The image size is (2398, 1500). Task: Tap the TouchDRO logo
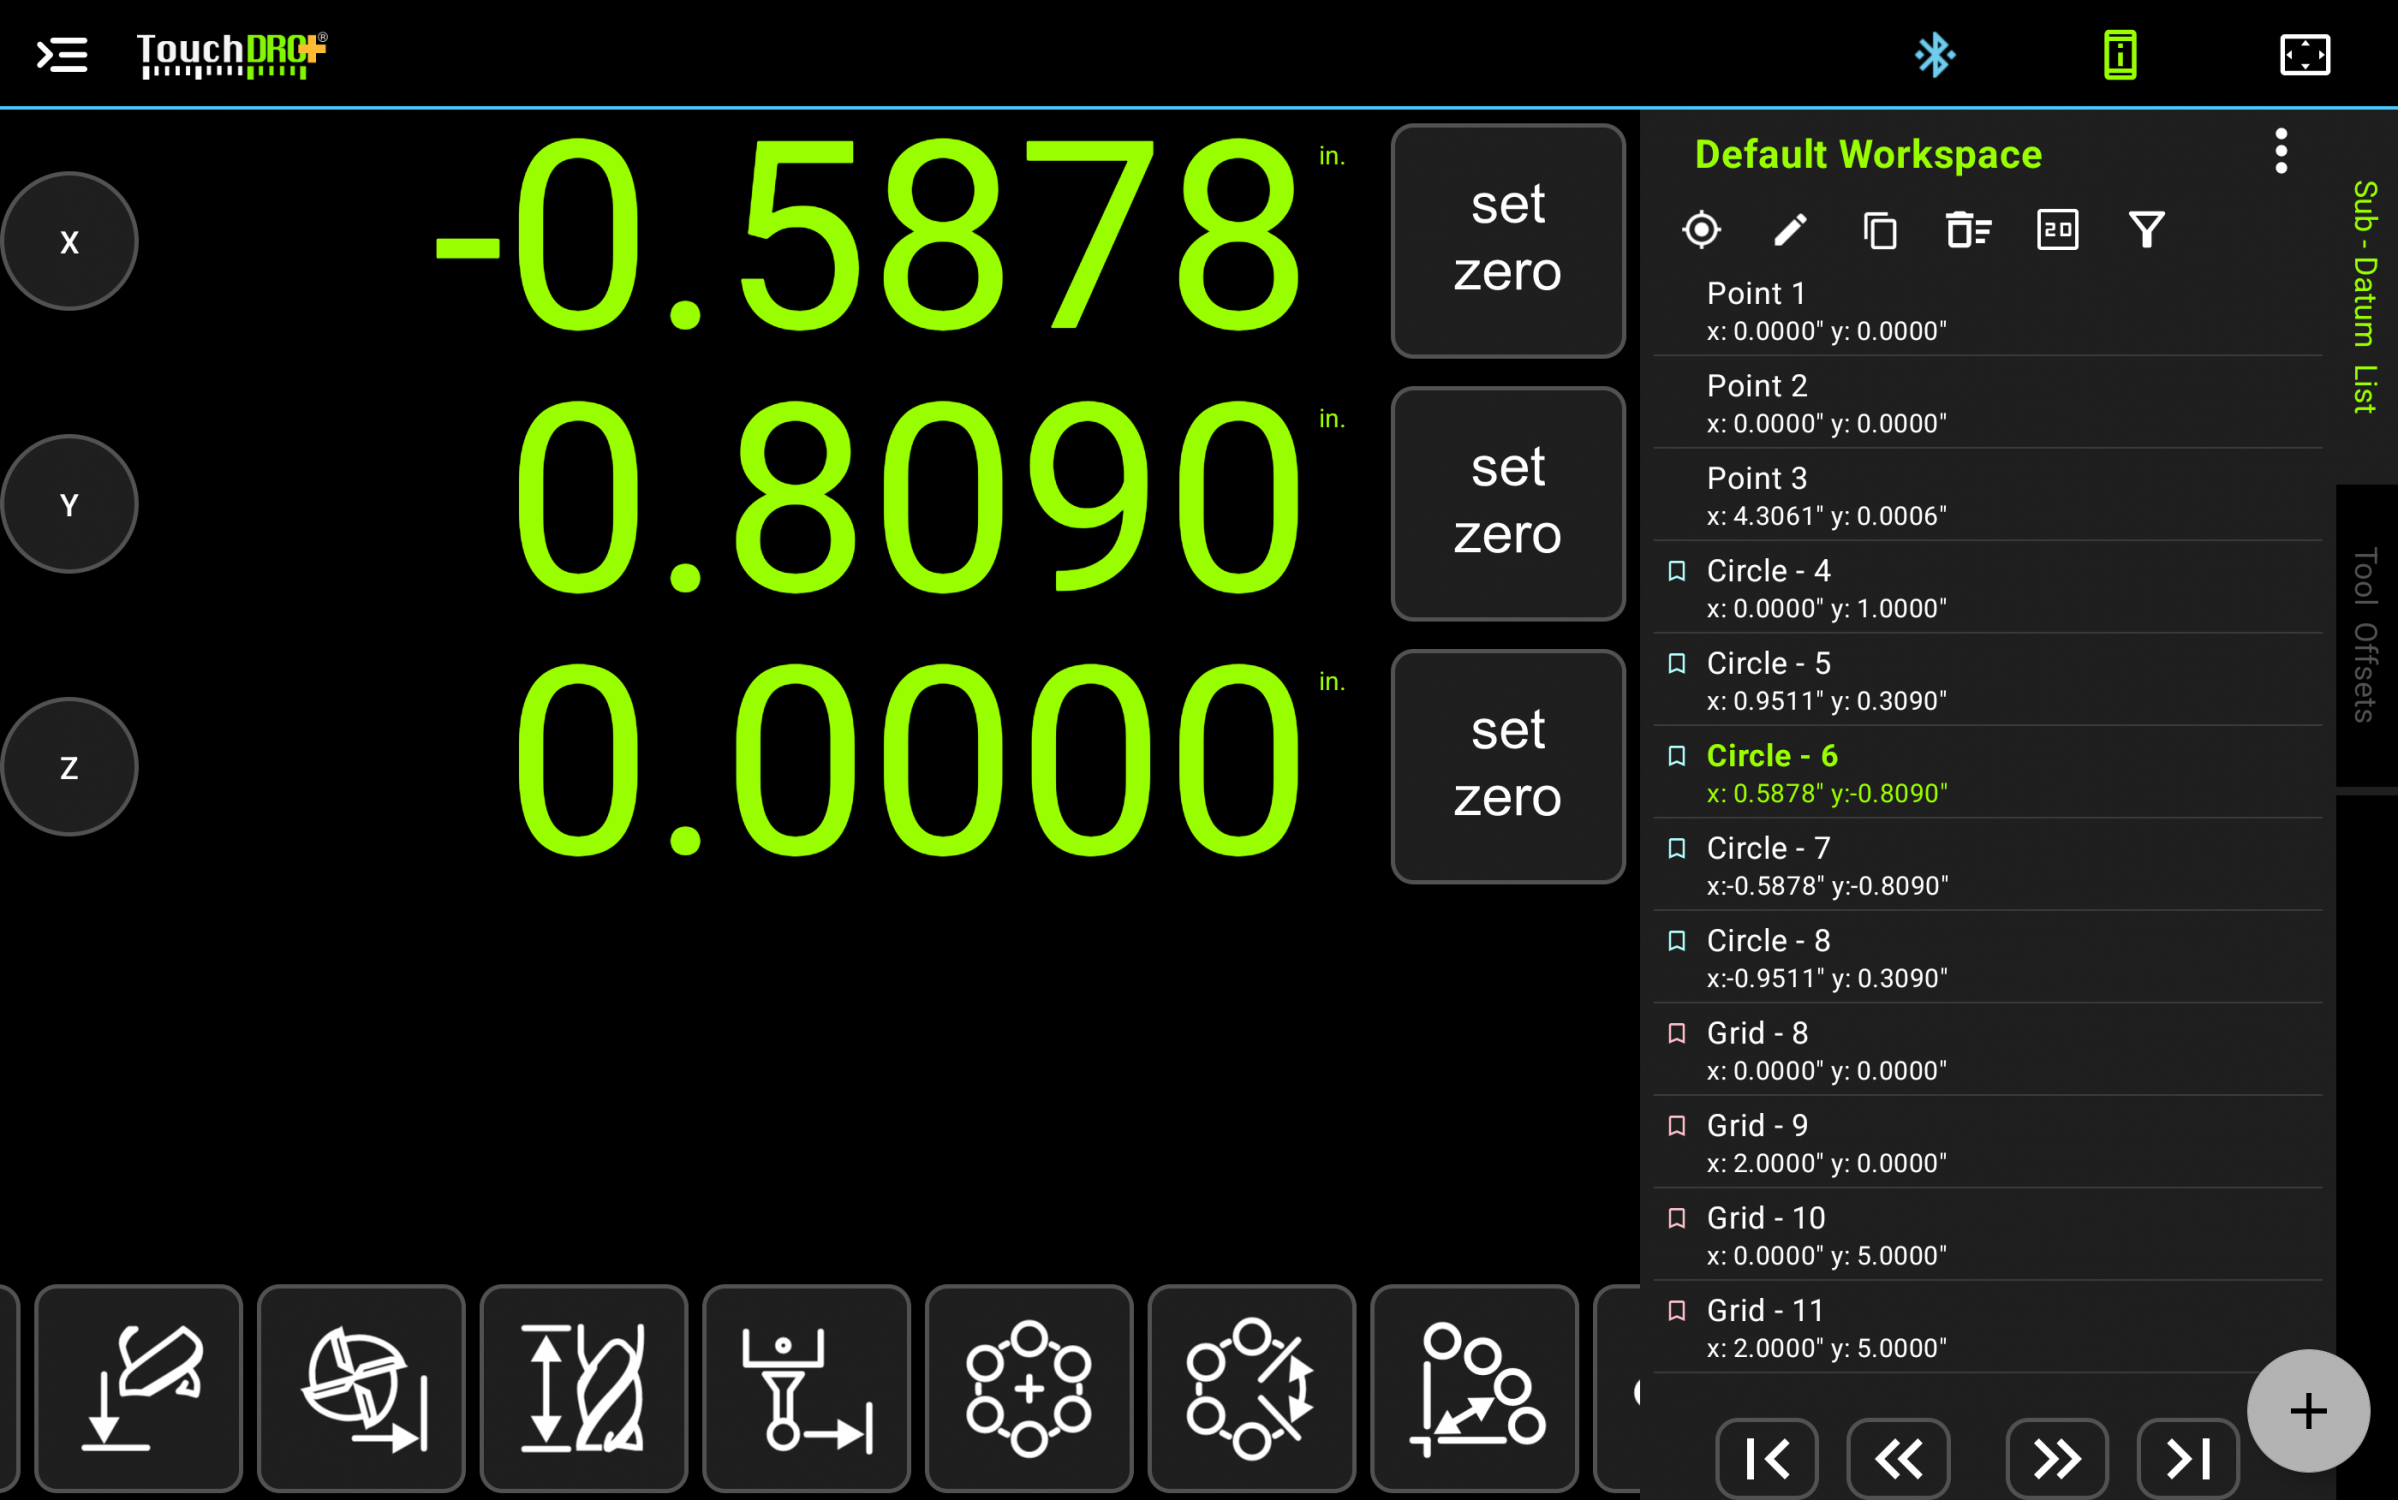(x=232, y=55)
